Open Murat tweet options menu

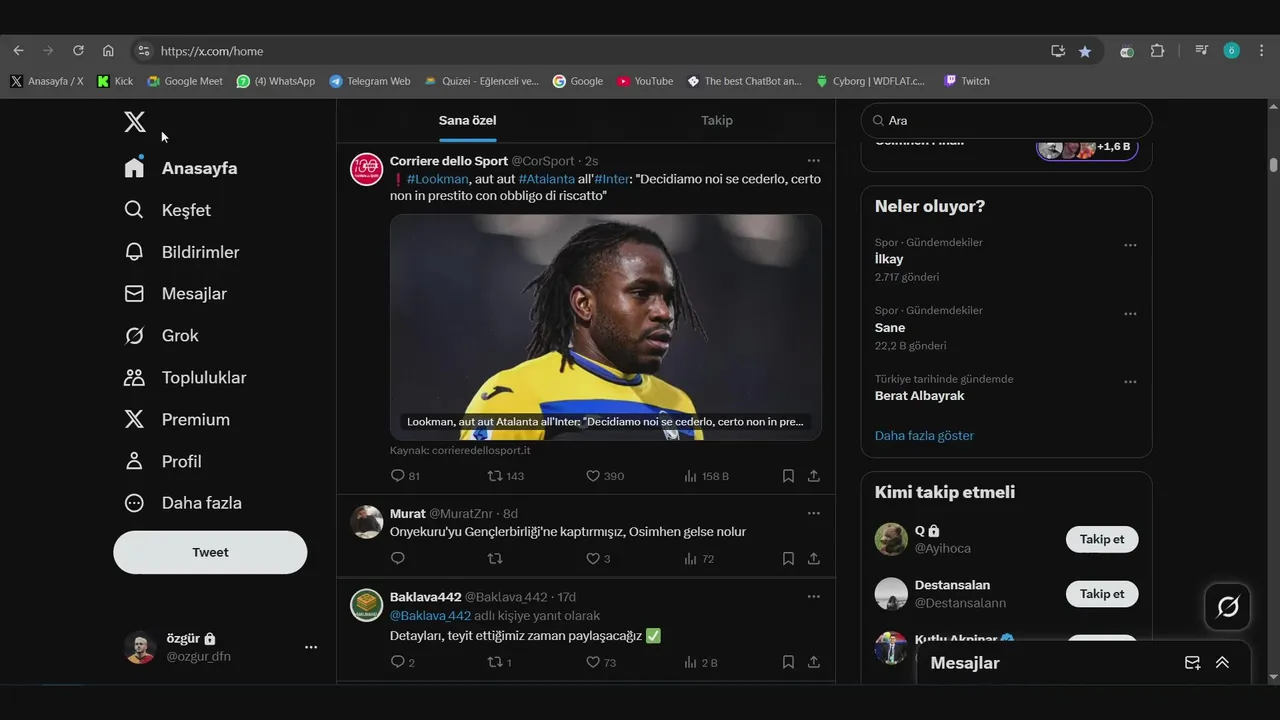pyautogui.click(x=814, y=514)
